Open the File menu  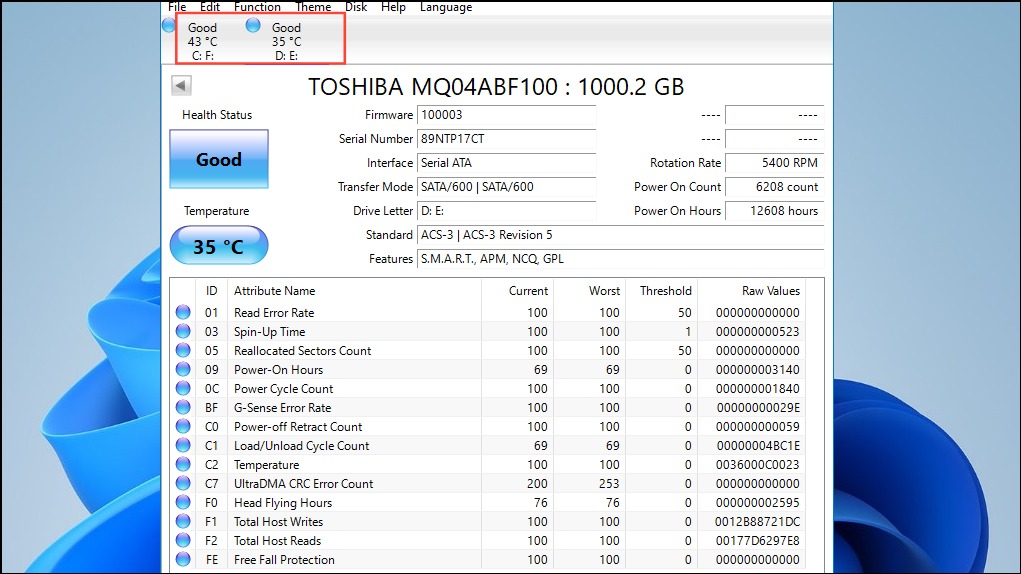point(177,7)
